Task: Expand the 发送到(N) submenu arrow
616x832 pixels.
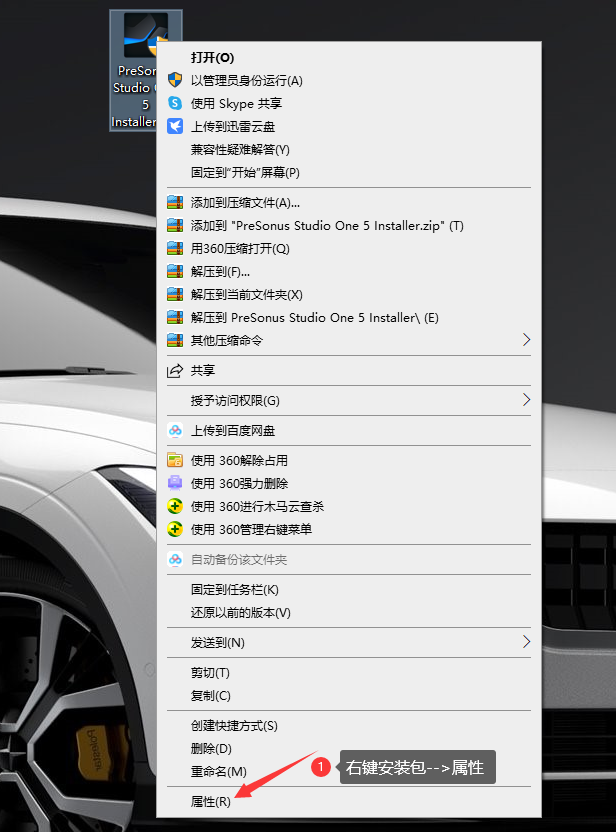Action: click(526, 642)
